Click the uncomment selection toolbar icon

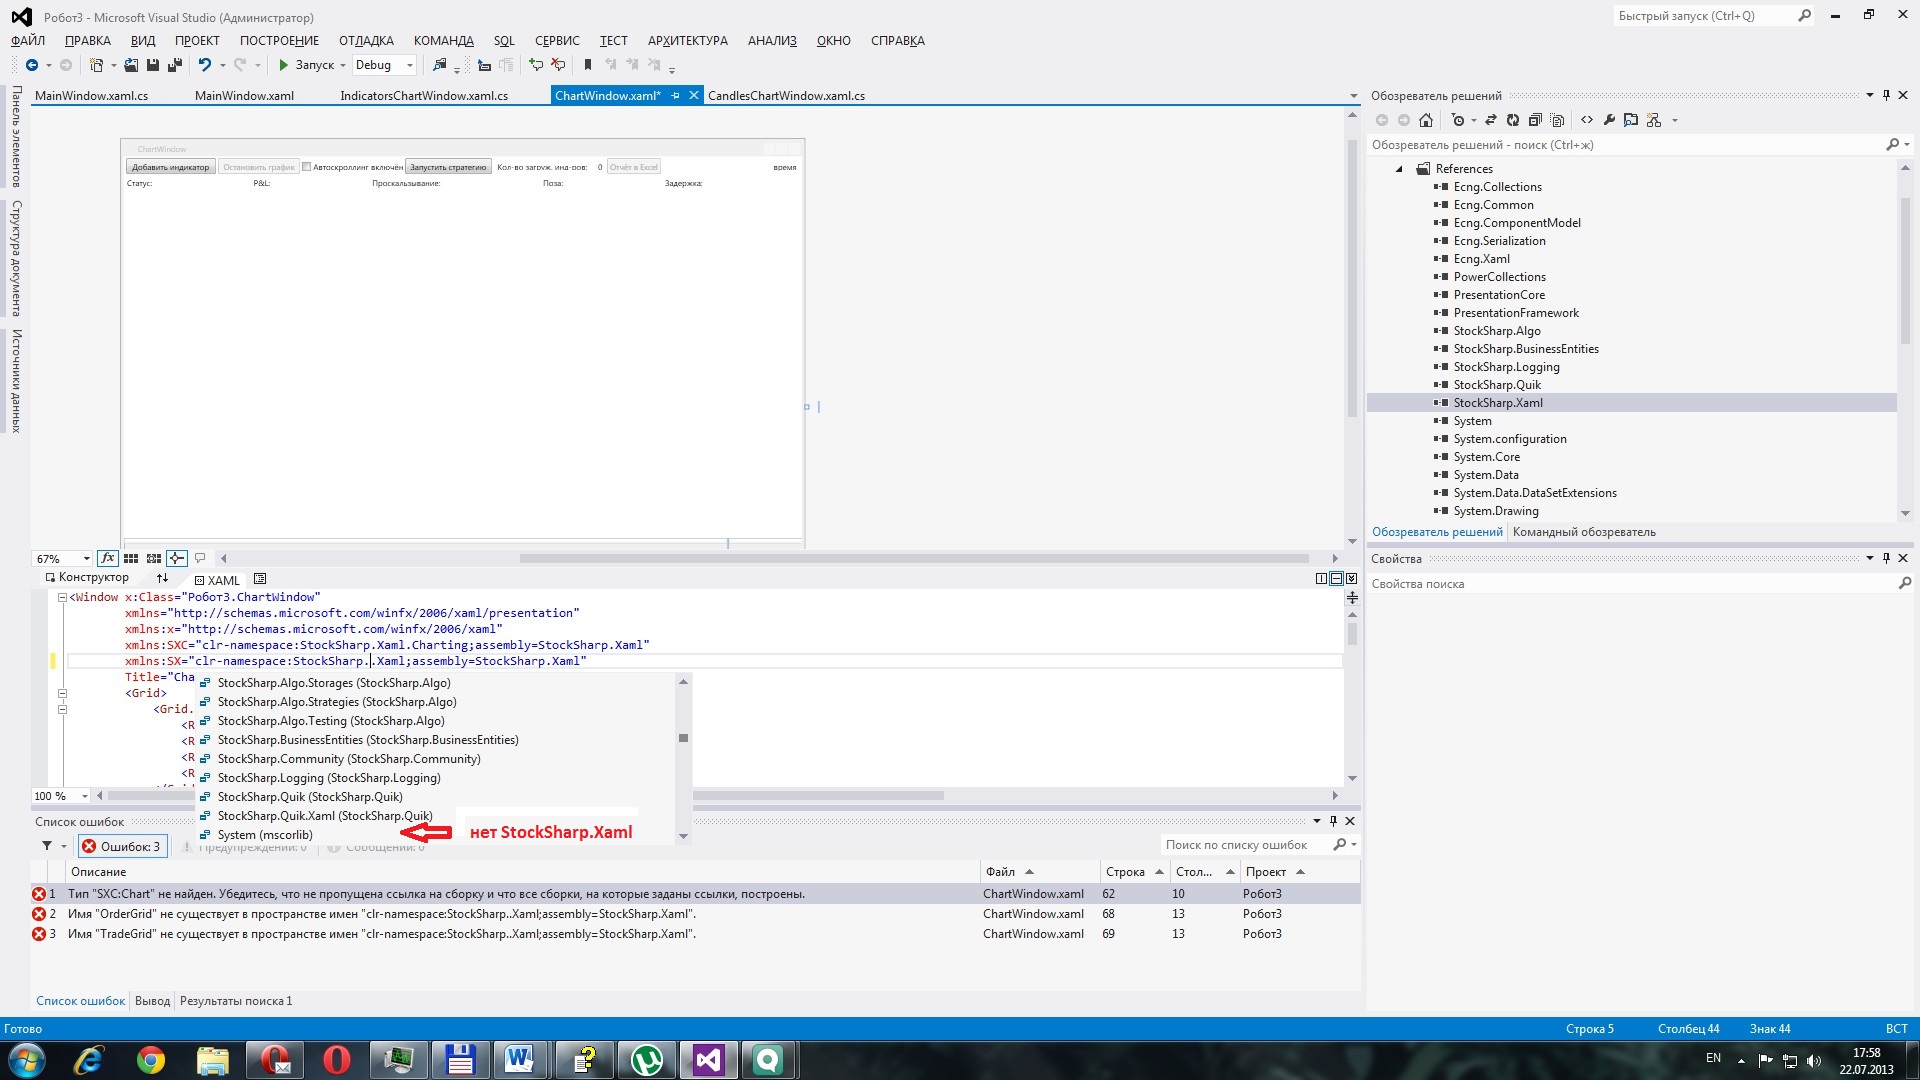click(558, 65)
